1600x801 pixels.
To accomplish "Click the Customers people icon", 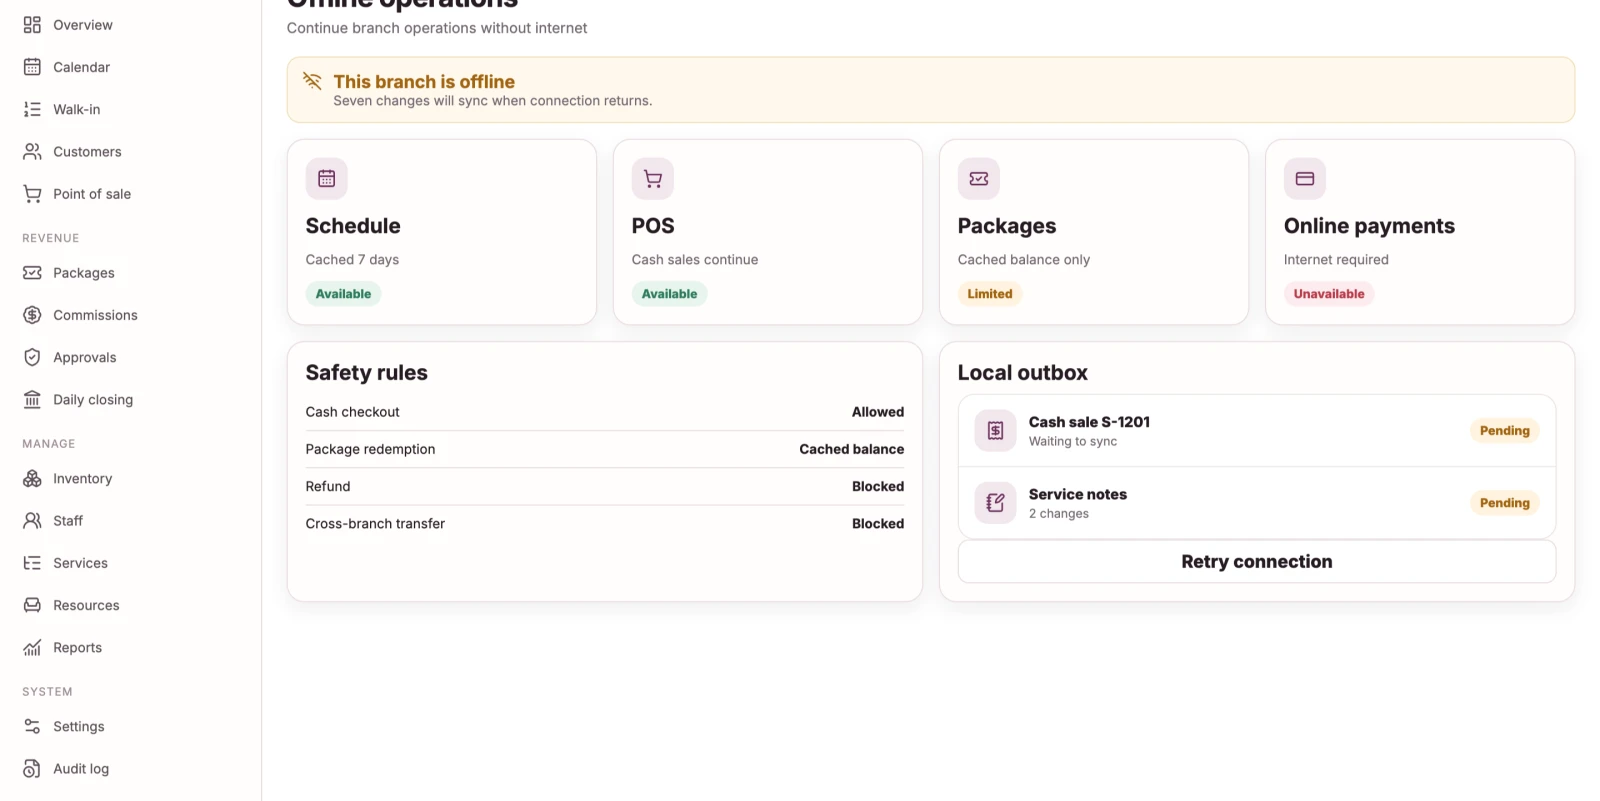I will (x=32, y=151).
